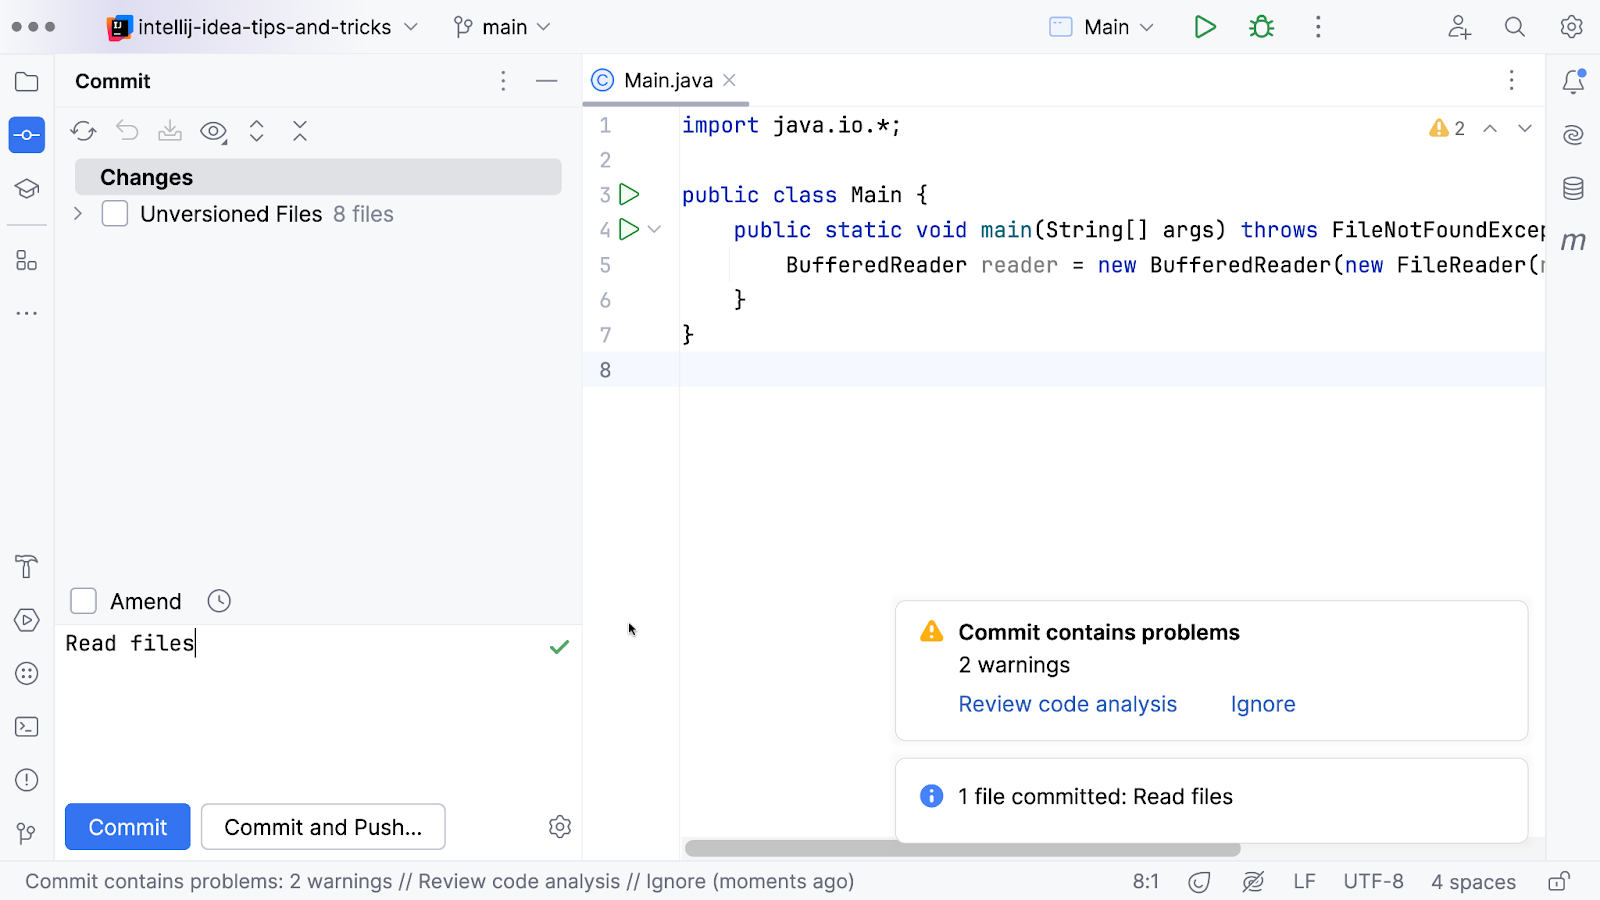Start debugging with the bug icon
The height and width of the screenshot is (900, 1600).
click(1261, 27)
